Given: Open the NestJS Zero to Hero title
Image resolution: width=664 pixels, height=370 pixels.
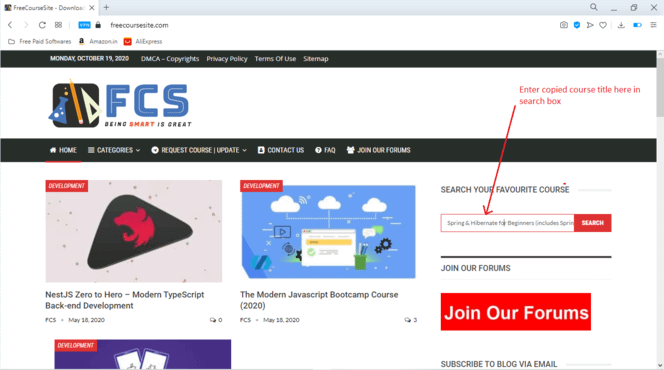Looking at the screenshot, I should pos(124,300).
